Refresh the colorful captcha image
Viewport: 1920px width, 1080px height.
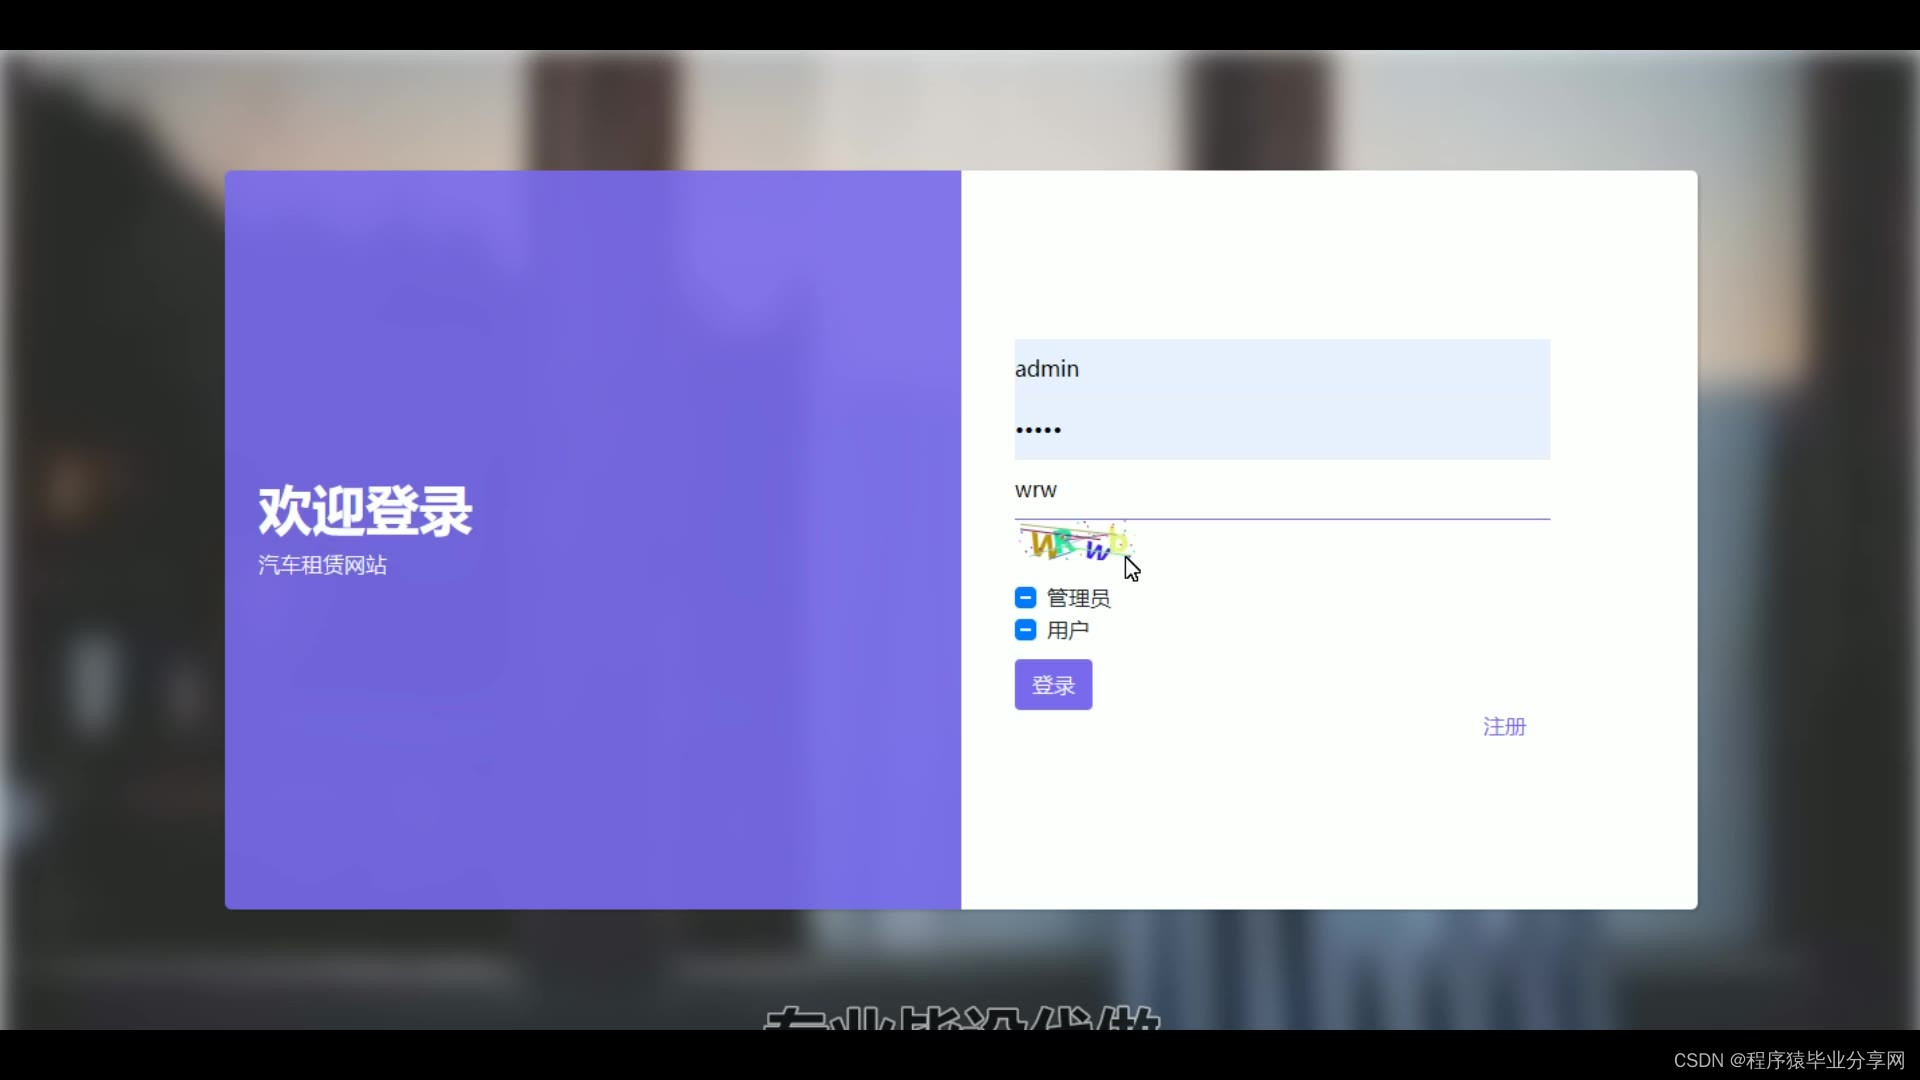[1074, 543]
